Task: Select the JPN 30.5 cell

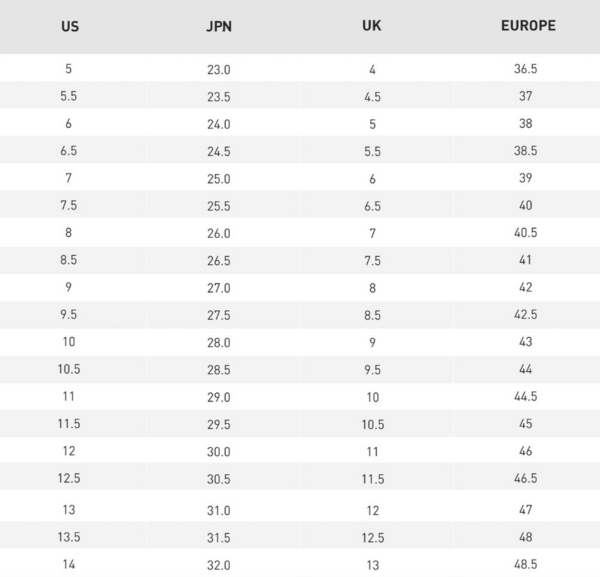Action: [218, 479]
